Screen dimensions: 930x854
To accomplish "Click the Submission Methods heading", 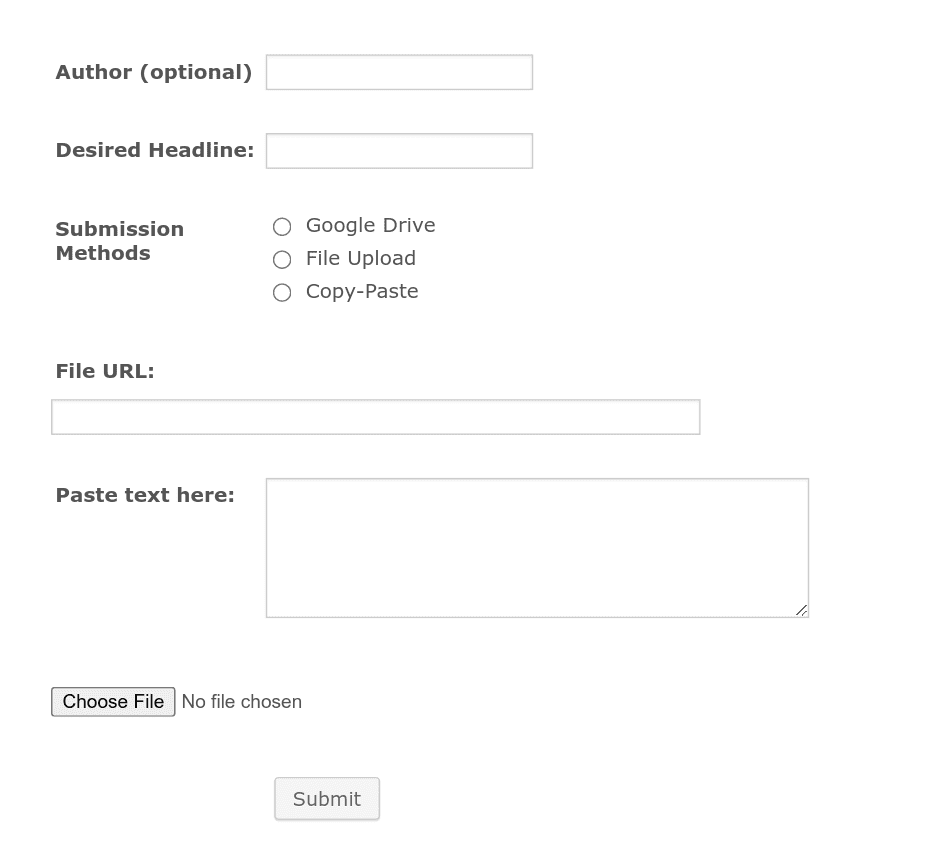I will [119, 240].
